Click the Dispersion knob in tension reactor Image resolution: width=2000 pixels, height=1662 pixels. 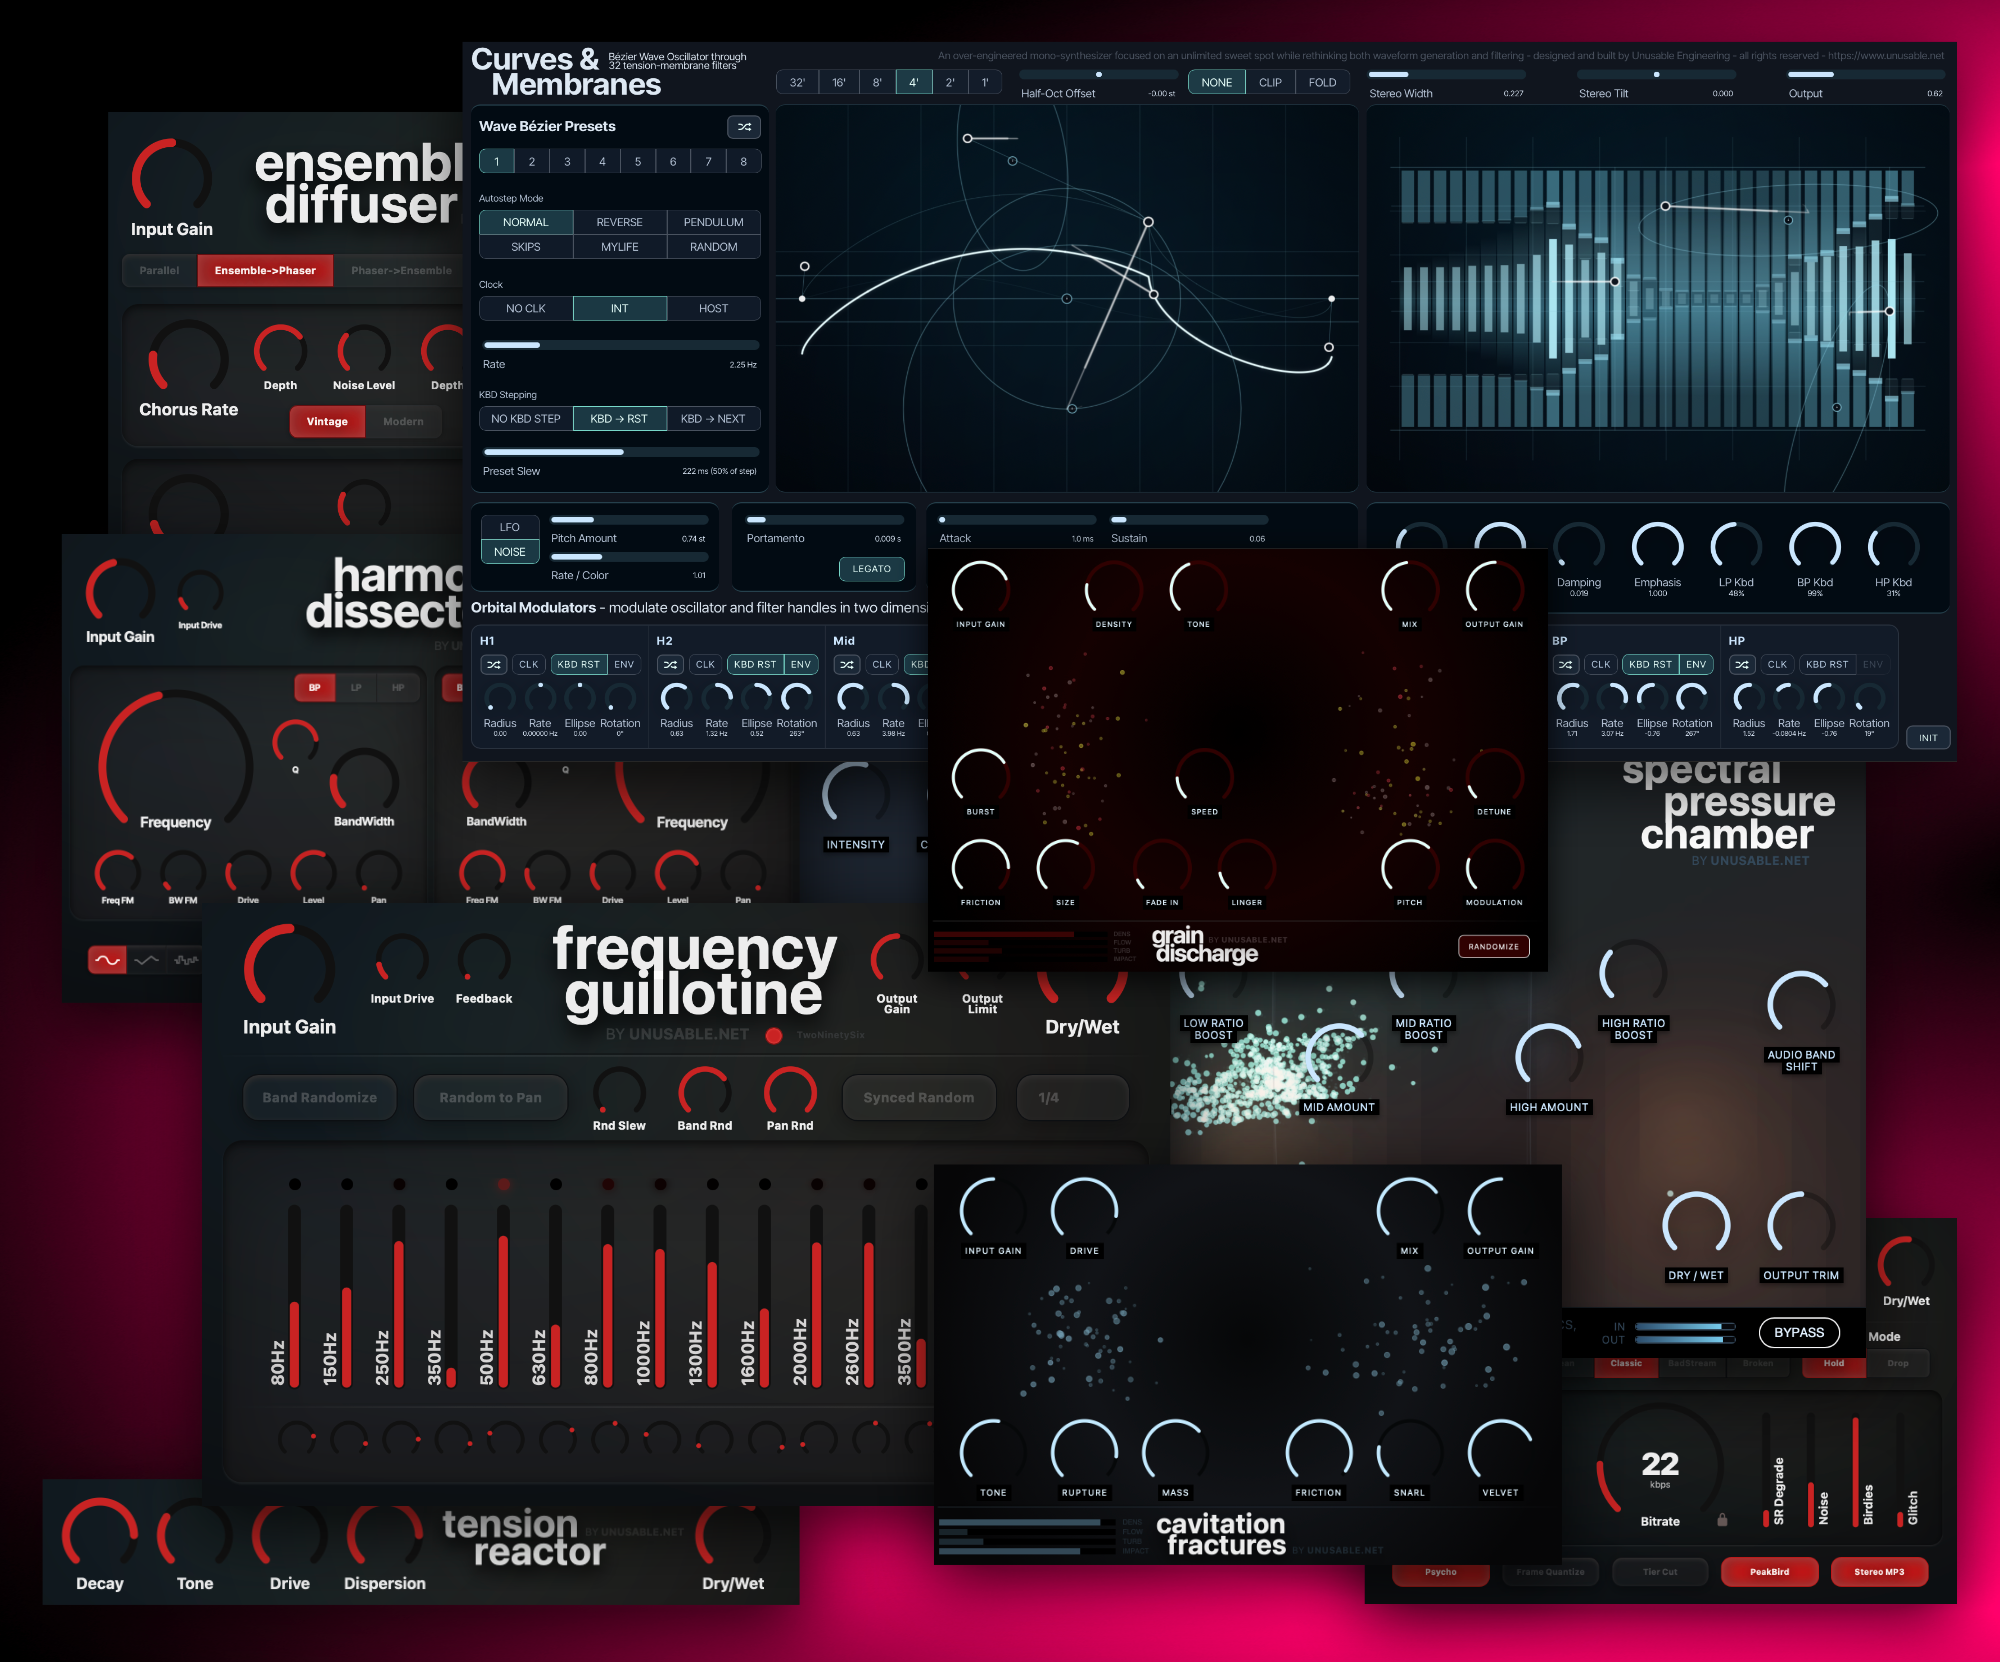pyautogui.click(x=384, y=1537)
